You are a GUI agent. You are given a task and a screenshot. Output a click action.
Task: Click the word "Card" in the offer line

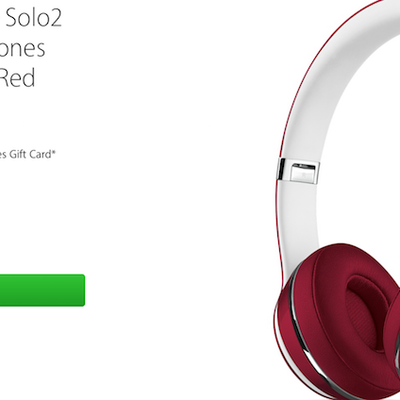[x=40, y=155]
